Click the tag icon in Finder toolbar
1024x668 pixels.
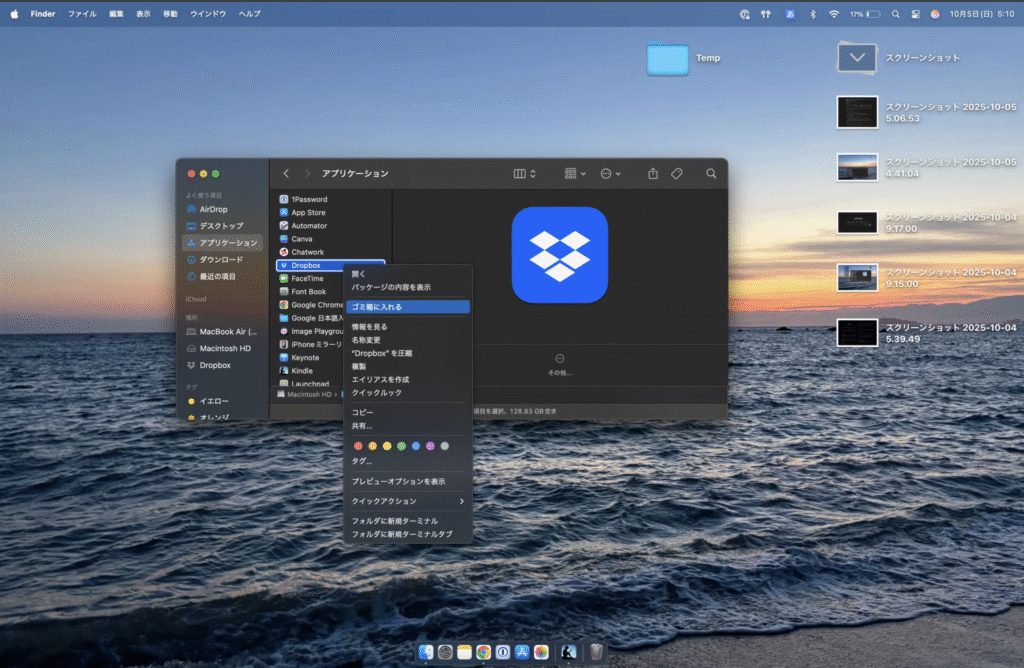677,173
